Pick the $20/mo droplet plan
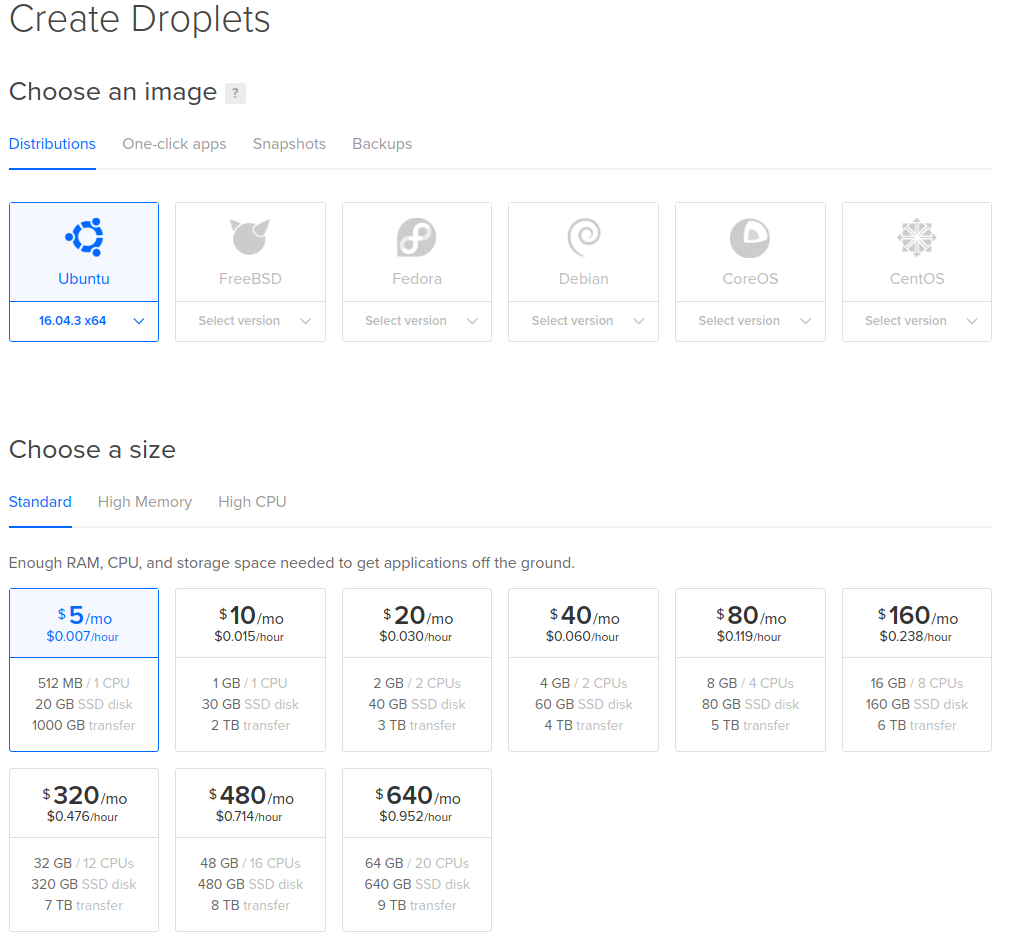 pos(417,669)
